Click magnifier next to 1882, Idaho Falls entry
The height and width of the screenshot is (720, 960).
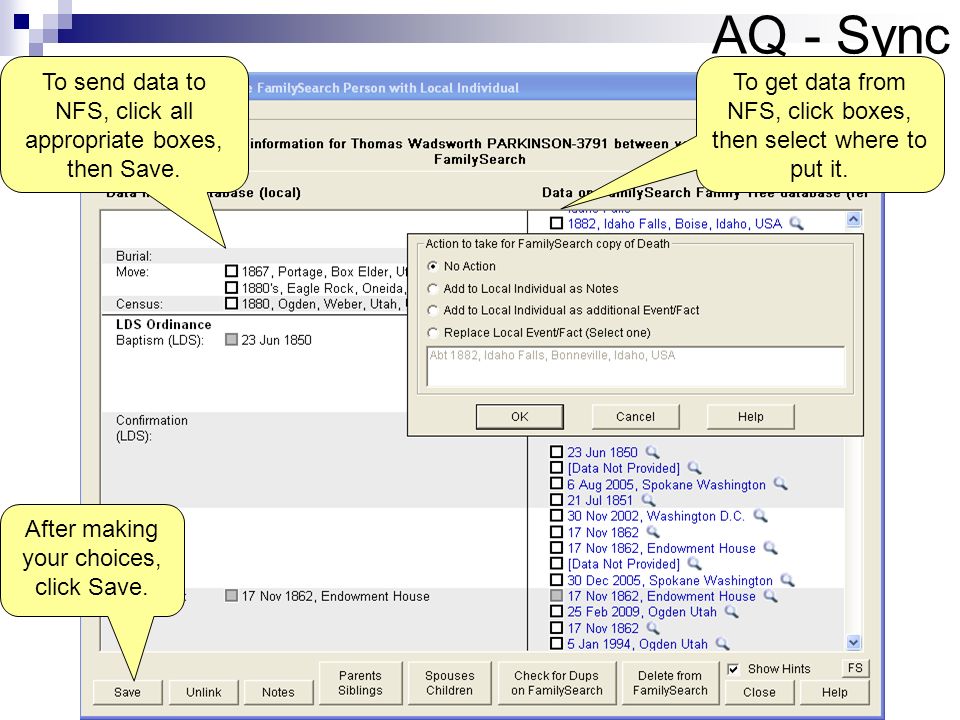tap(796, 223)
